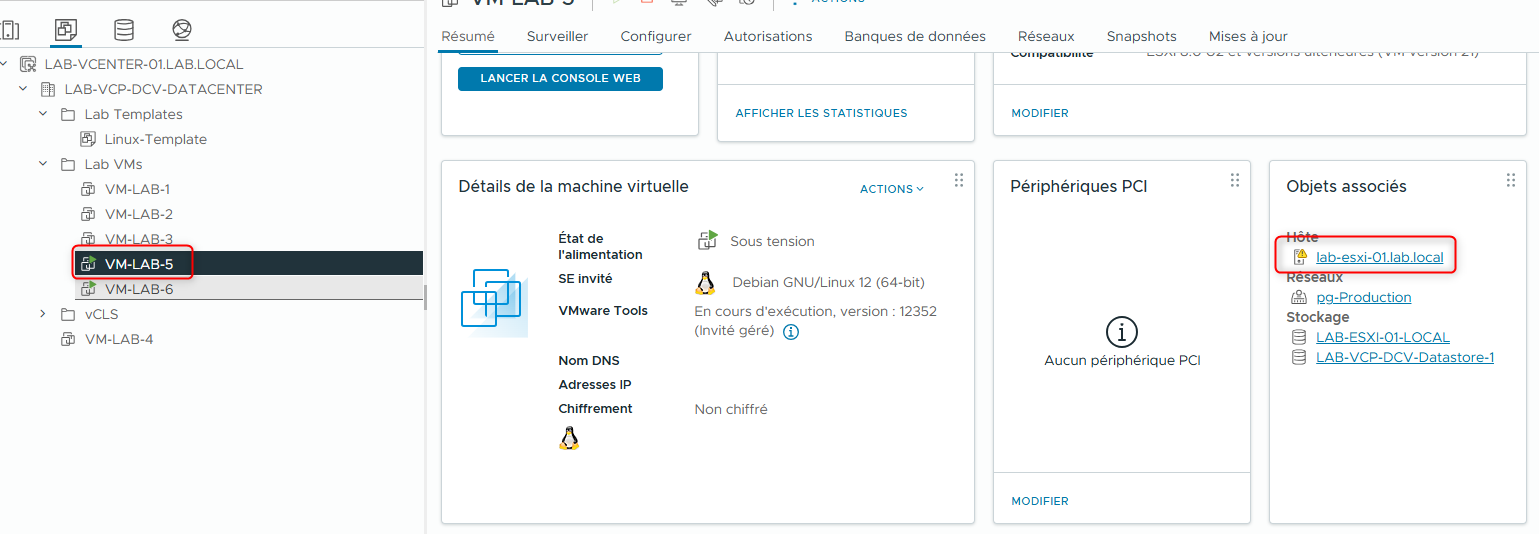Switch to the Résumé tab

pos(468,36)
